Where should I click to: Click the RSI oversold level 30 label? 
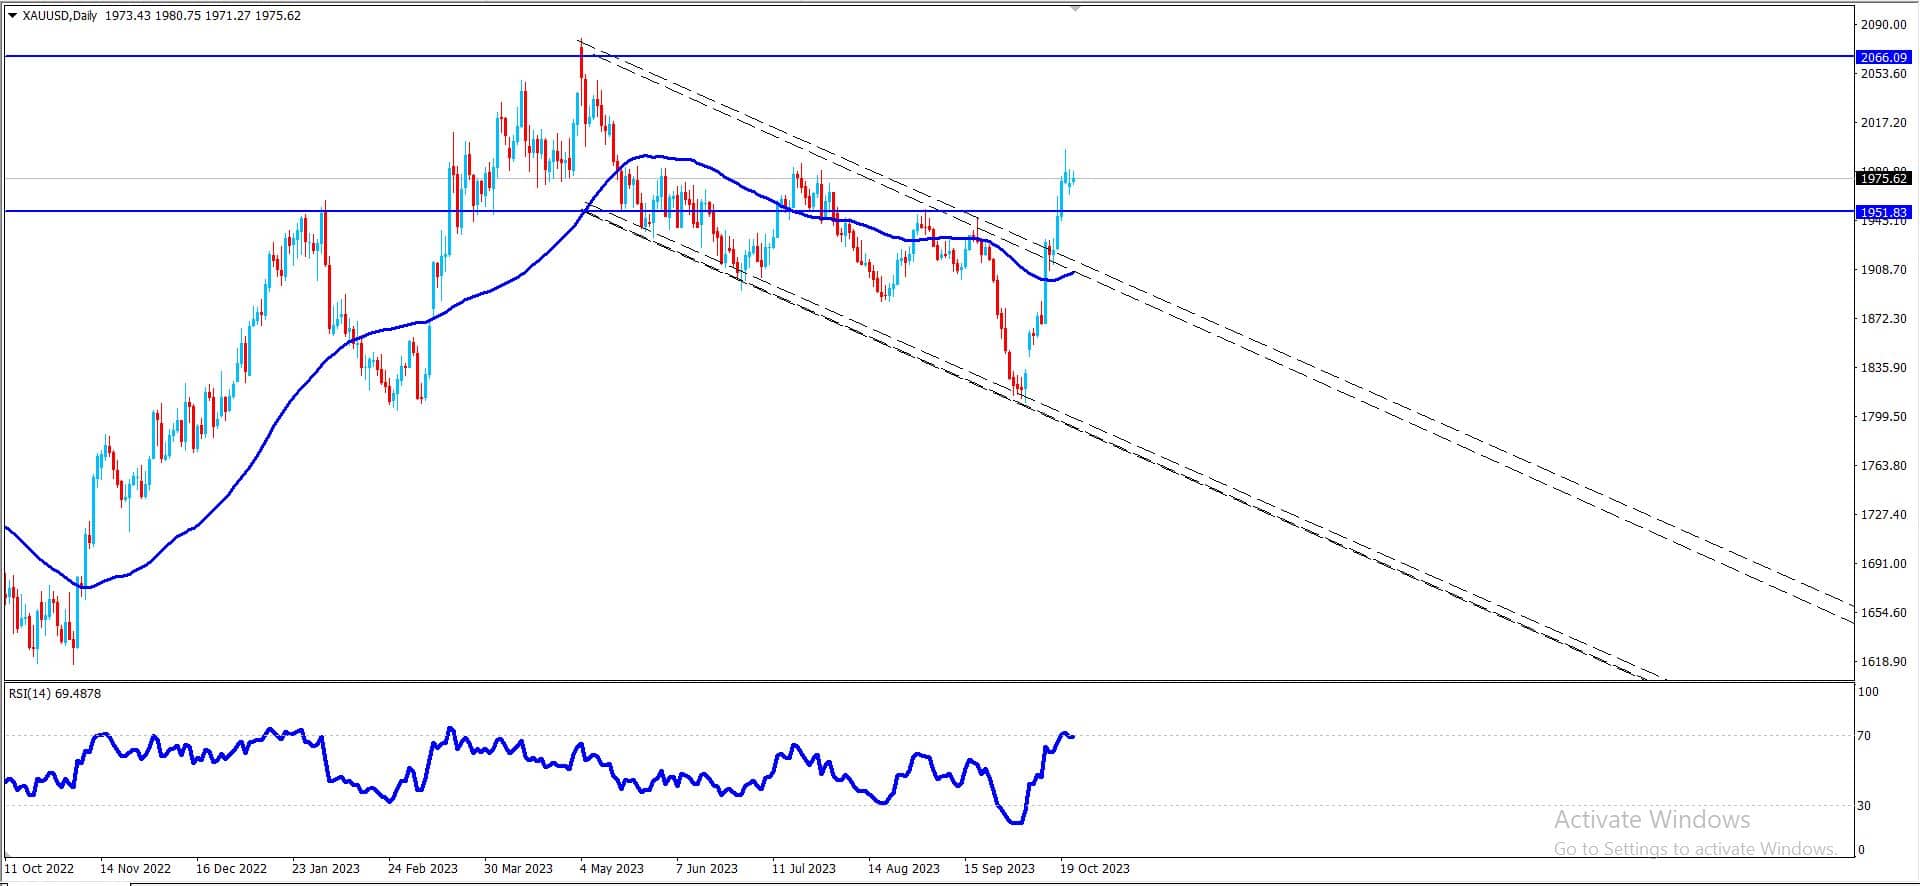[1864, 805]
